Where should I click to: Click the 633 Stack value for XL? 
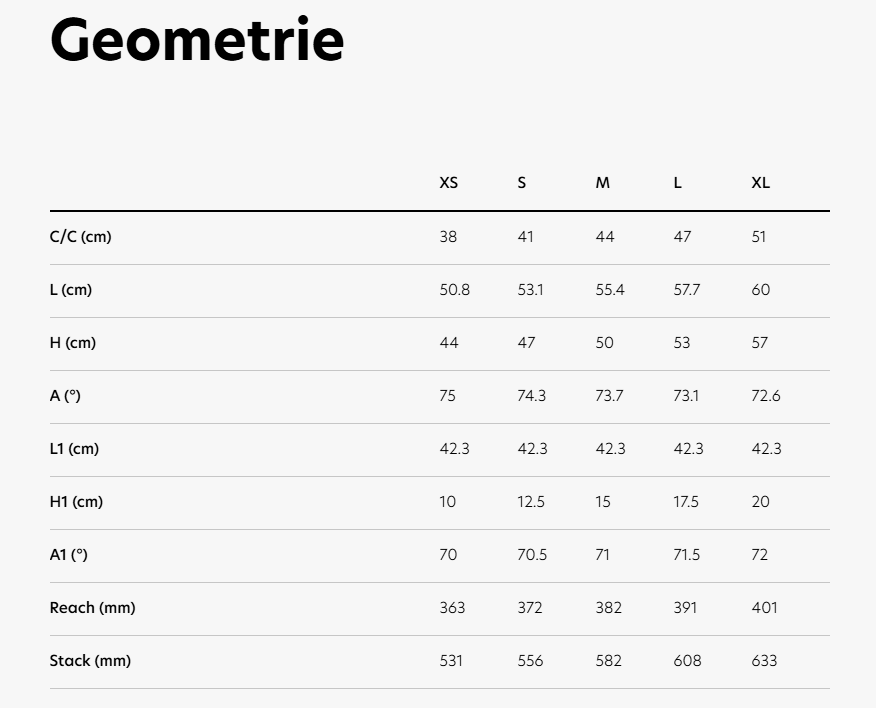pos(764,661)
